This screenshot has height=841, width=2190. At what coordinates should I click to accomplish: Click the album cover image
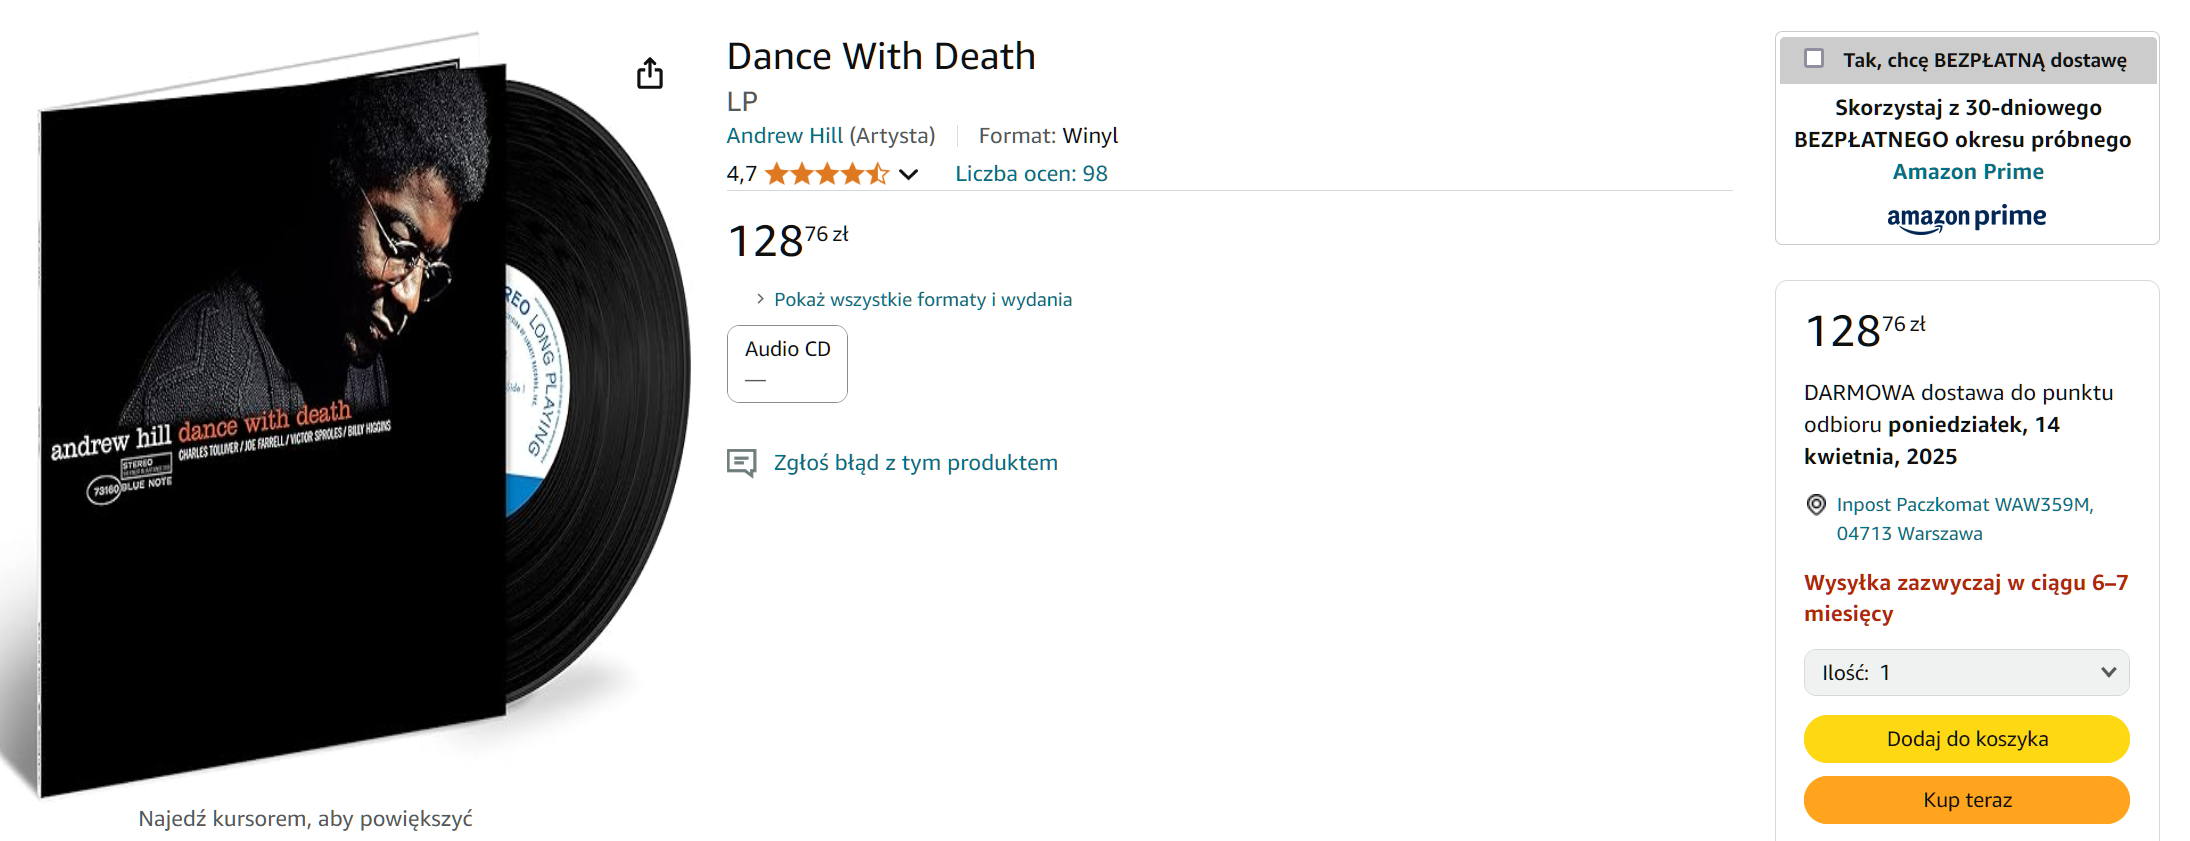(270, 420)
